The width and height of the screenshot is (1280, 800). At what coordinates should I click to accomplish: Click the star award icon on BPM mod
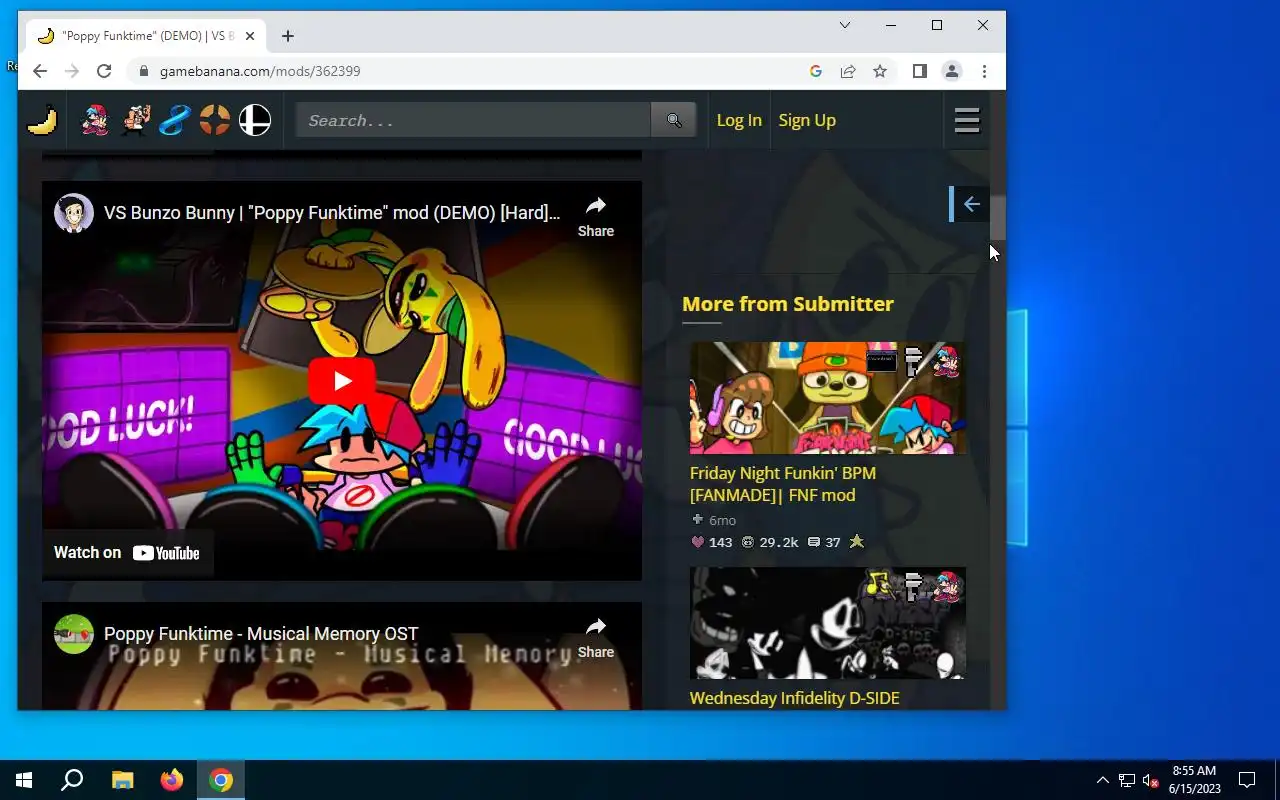857,541
